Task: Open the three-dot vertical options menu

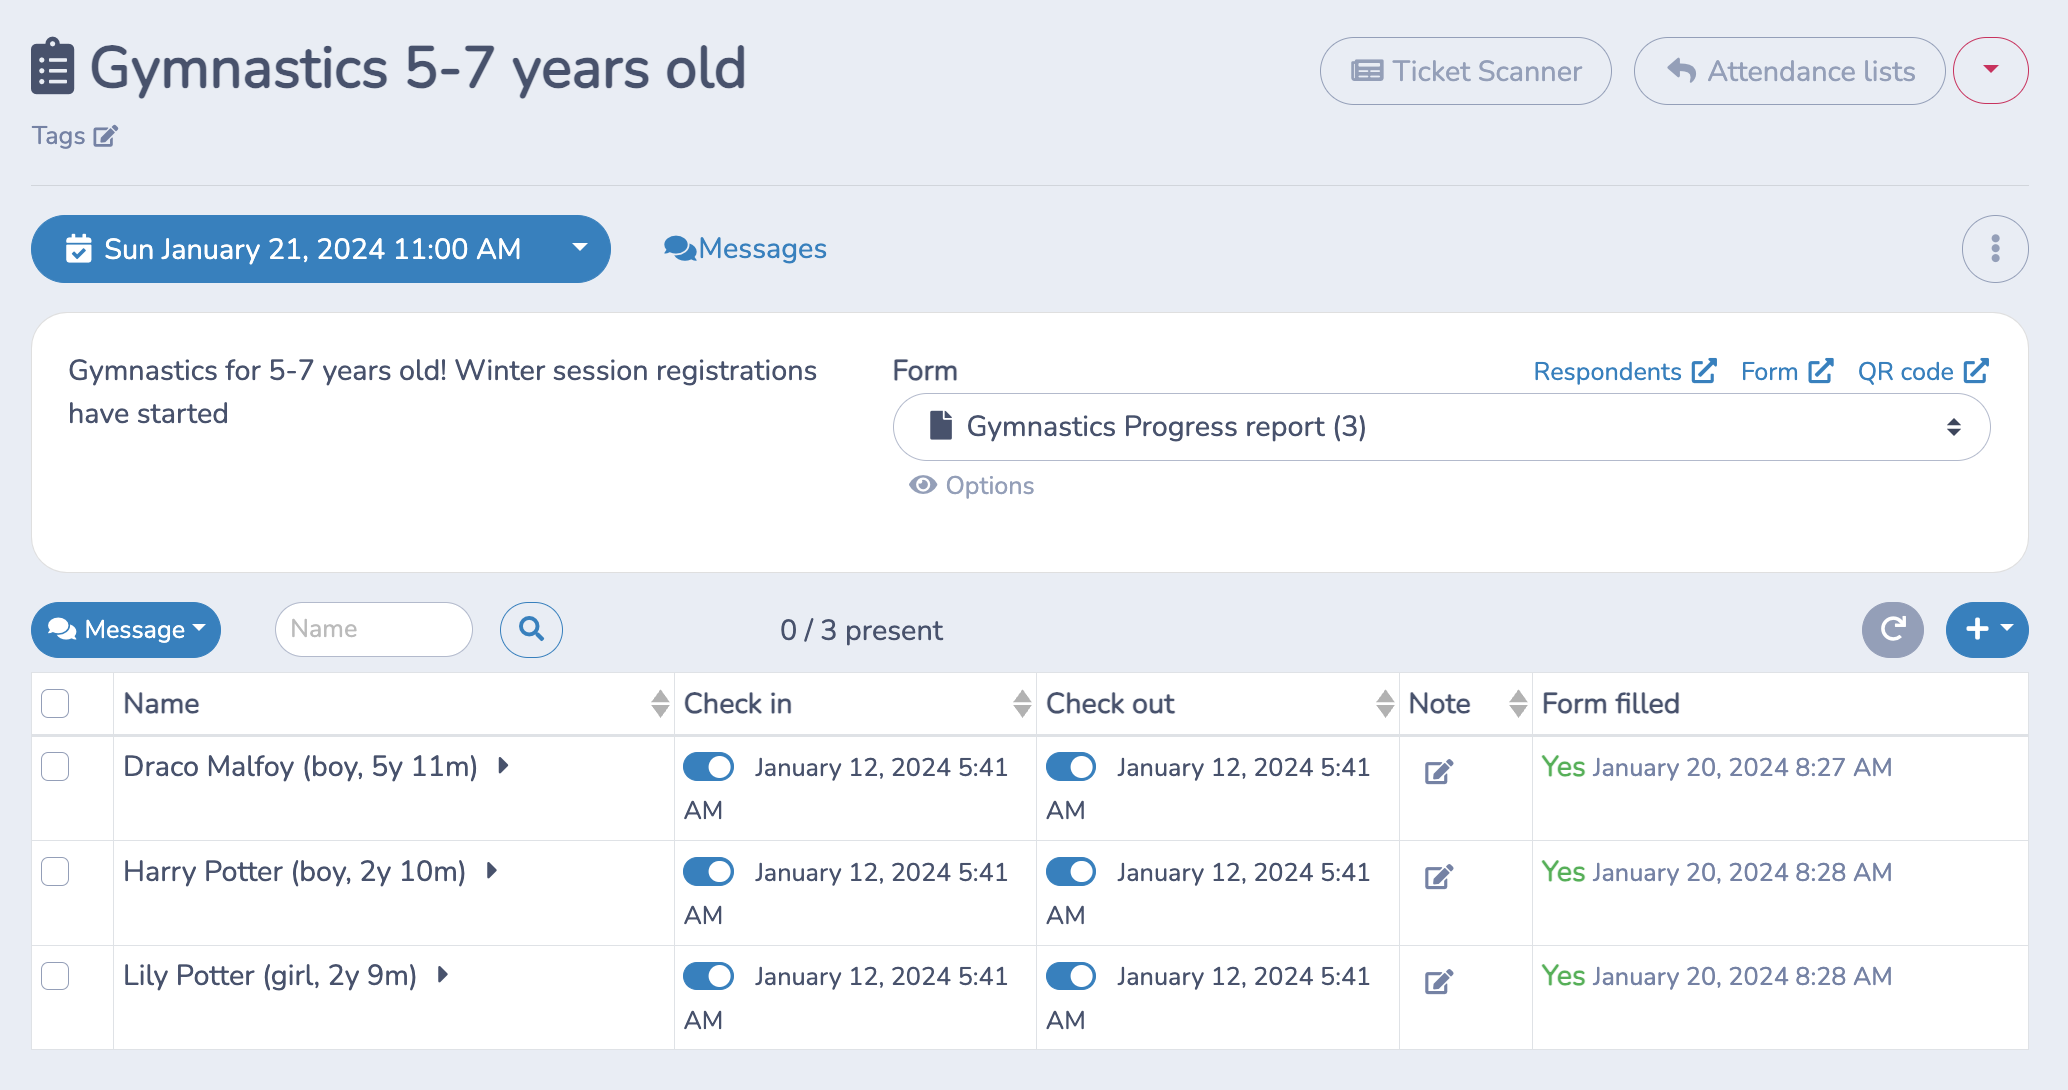Action: coord(1995,248)
